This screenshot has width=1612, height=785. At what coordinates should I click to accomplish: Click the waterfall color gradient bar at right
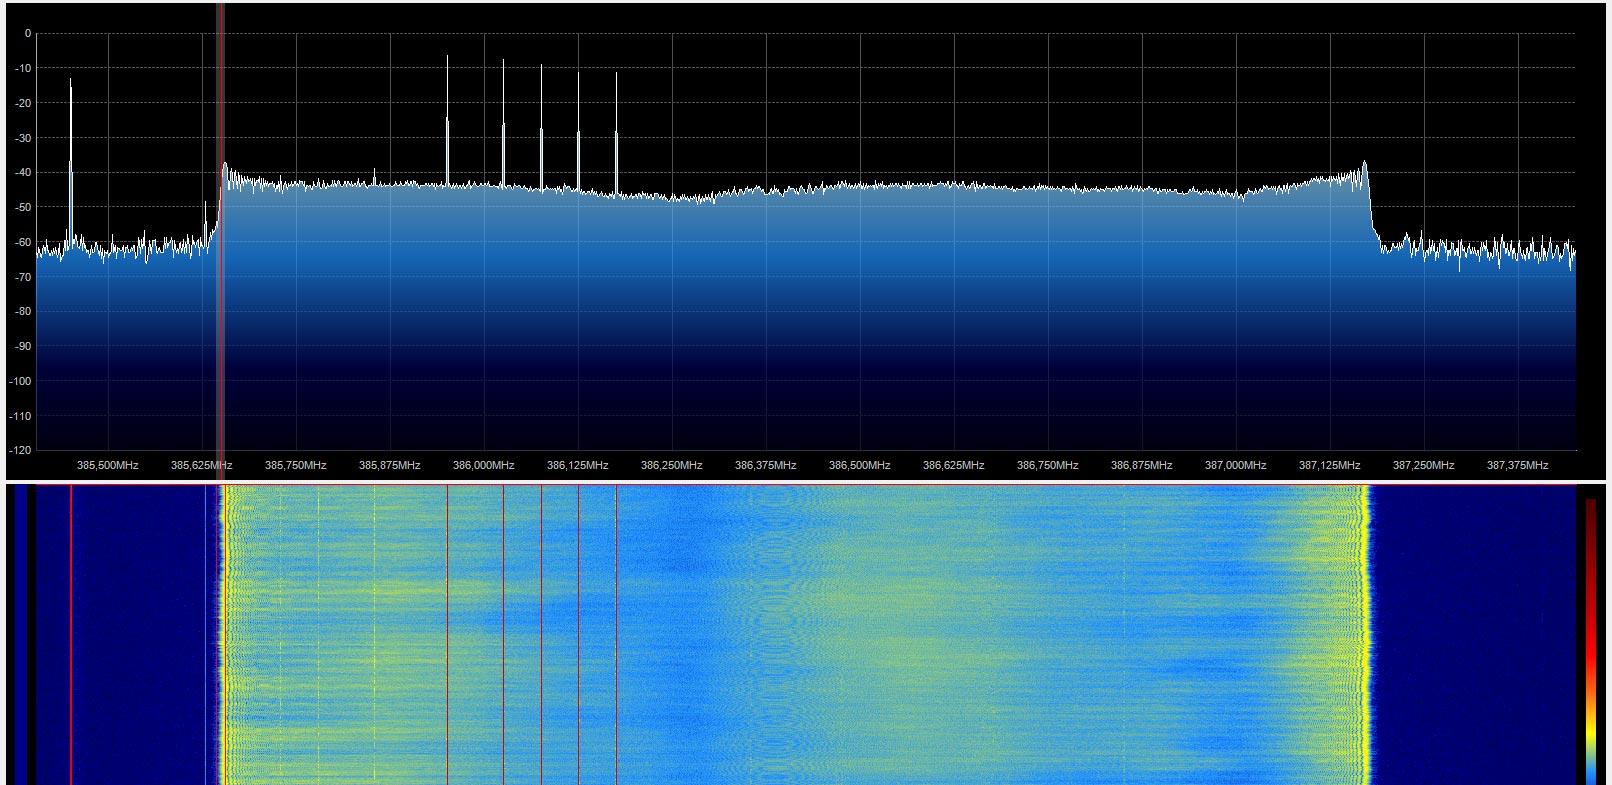[x=1591, y=641]
